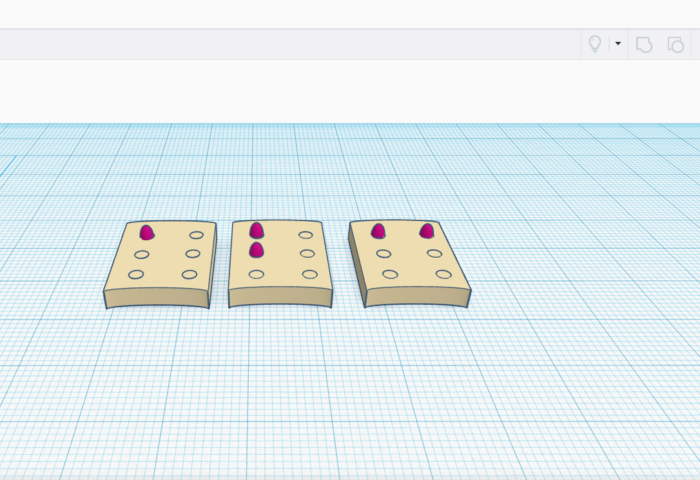
Task: Select the left pink dome on right block
Action: 378,231
